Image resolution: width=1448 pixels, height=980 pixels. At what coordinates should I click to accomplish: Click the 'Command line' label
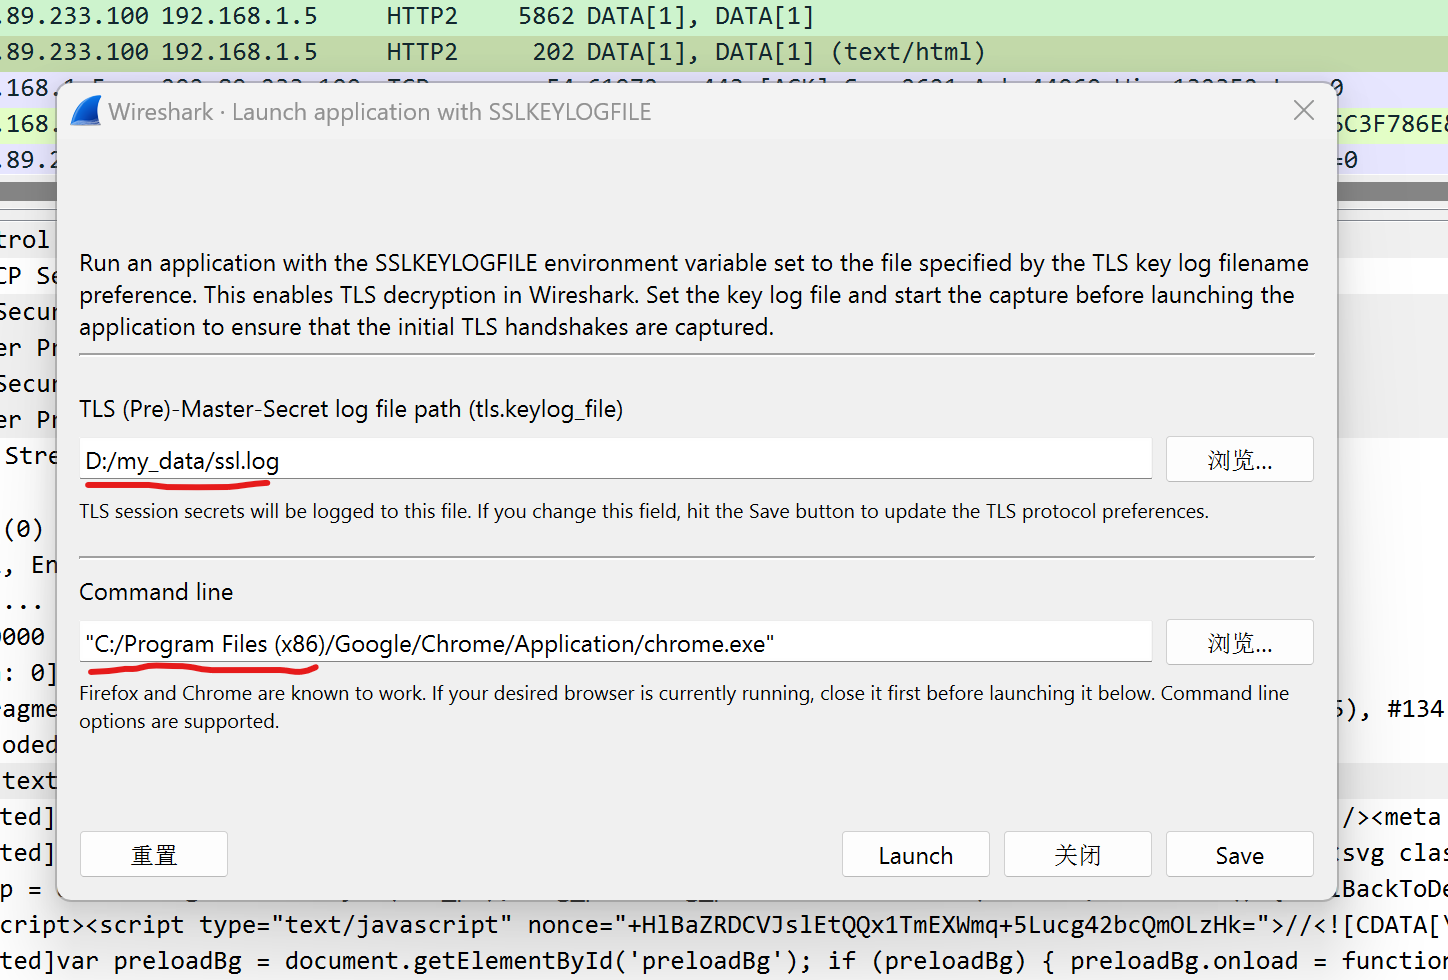(x=156, y=592)
